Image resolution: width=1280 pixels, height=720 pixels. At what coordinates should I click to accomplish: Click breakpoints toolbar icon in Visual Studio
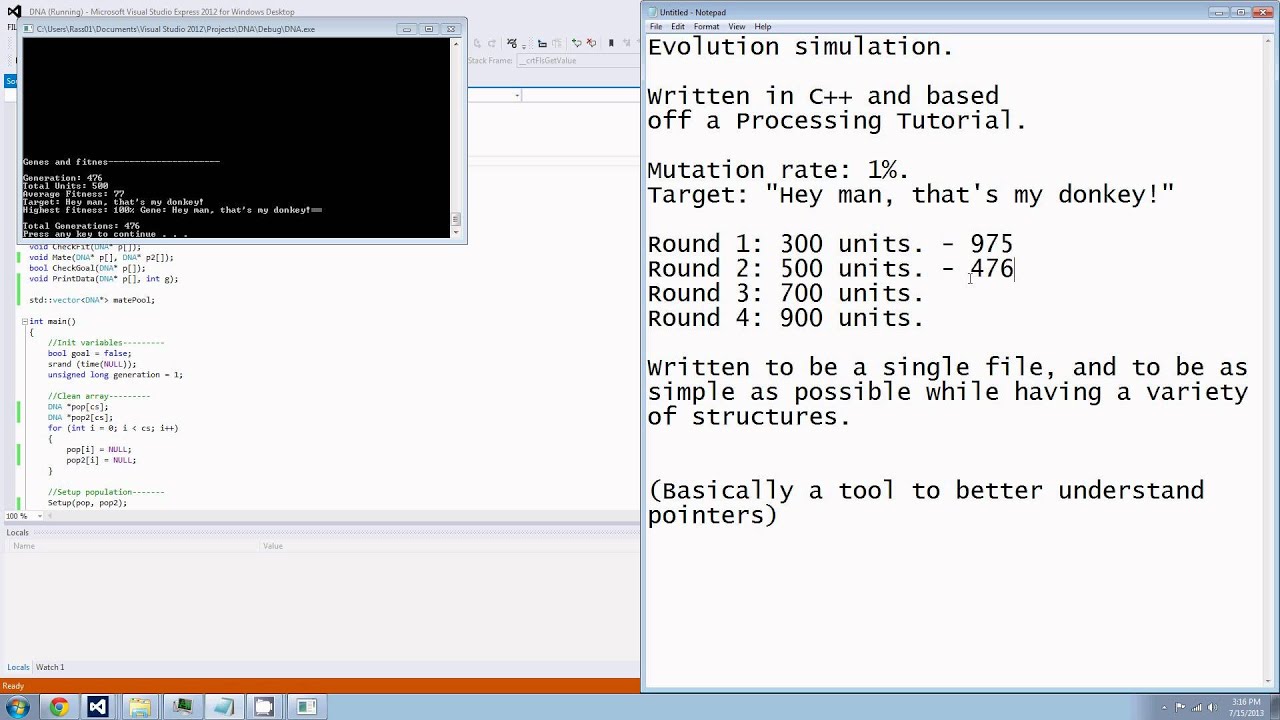(x=512, y=43)
